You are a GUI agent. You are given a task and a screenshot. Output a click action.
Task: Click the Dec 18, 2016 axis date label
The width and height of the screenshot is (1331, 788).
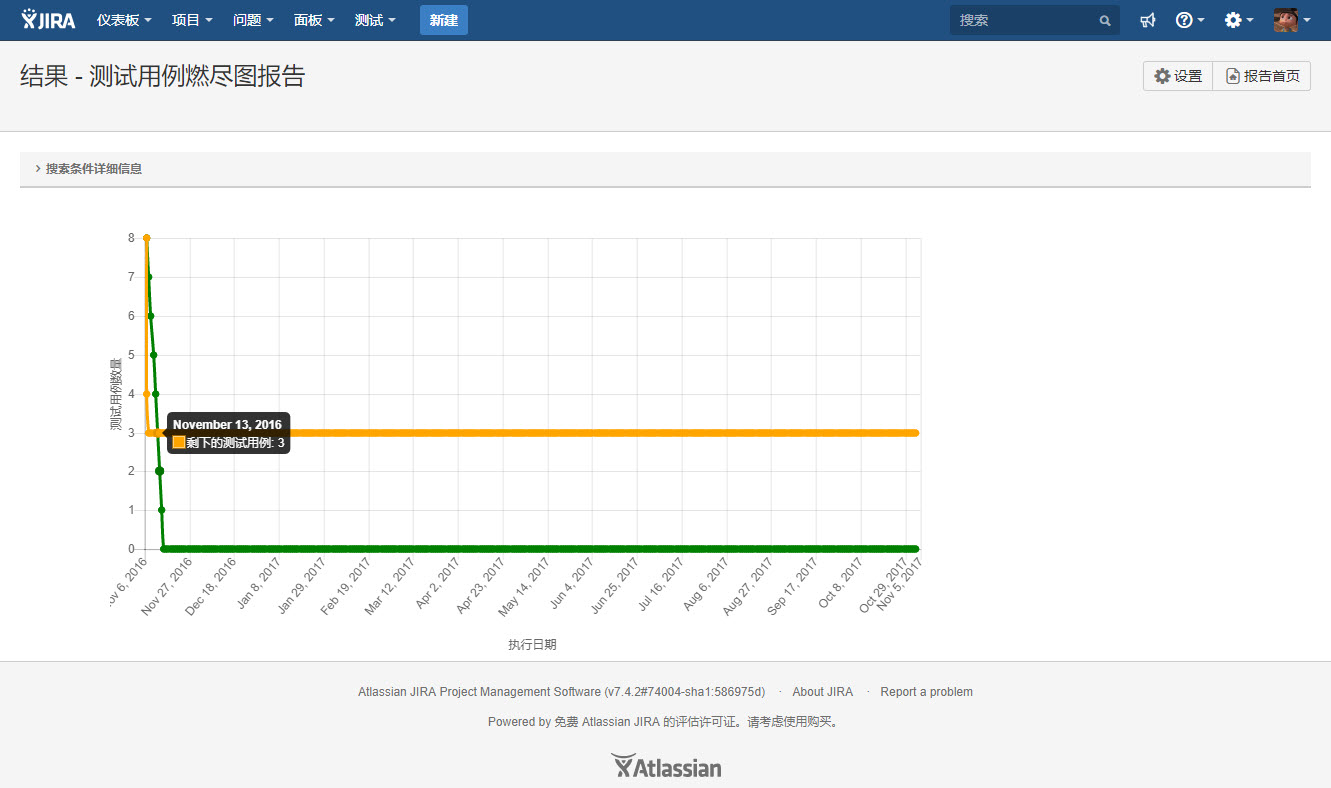pos(212,586)
